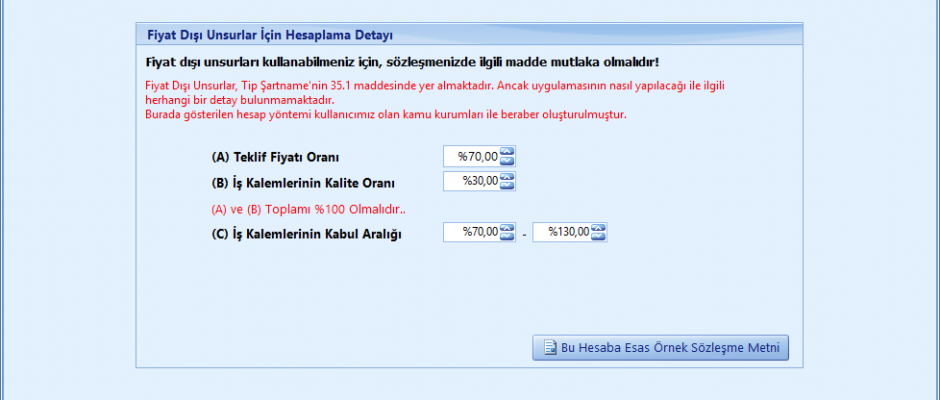Click the Teklif Fiyatı Oranı %70,00 field
Screen dimensions: 940x400
(472, 156)
